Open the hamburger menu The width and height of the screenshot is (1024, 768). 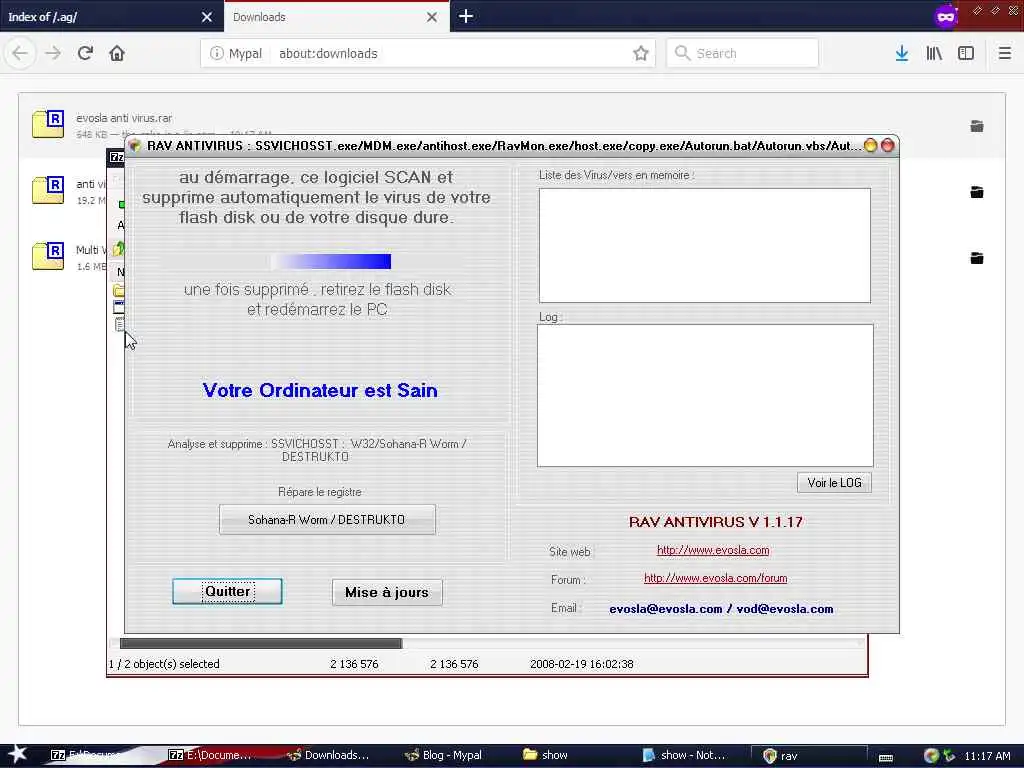[x=1005, y=54]
